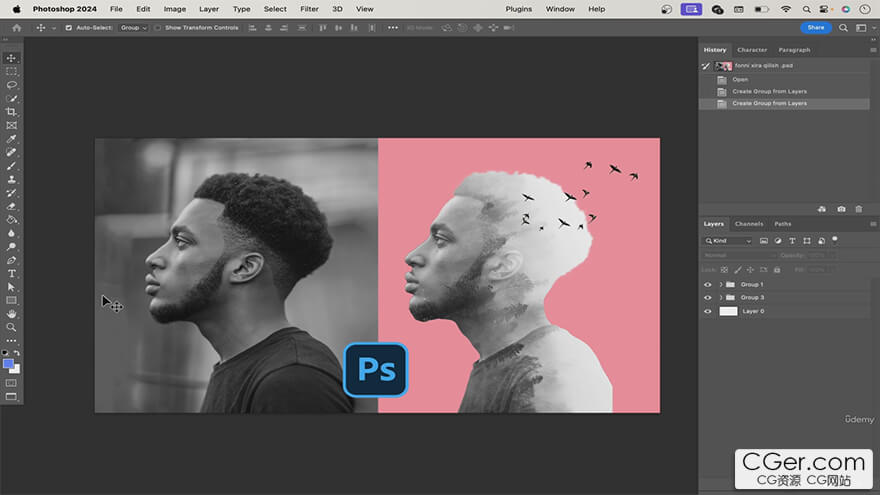Activate the Zoom tool
Image resolution: width=880 pixels, height=495 pixels.
(x=12, y=327)
